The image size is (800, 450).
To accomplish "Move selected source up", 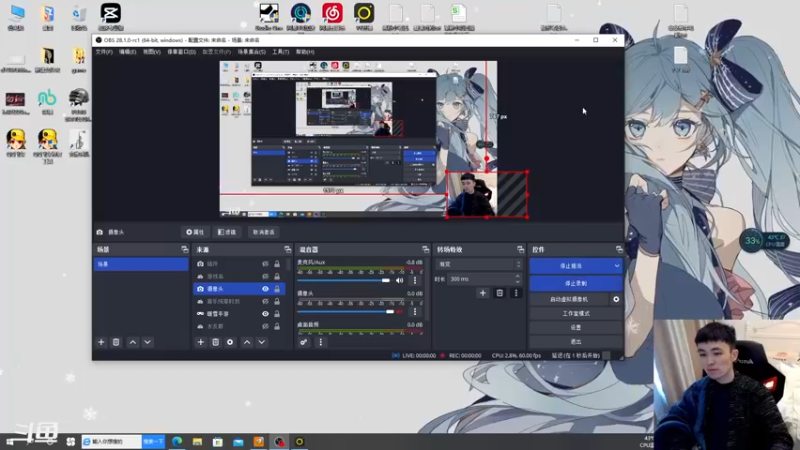I will pos(247,342).
